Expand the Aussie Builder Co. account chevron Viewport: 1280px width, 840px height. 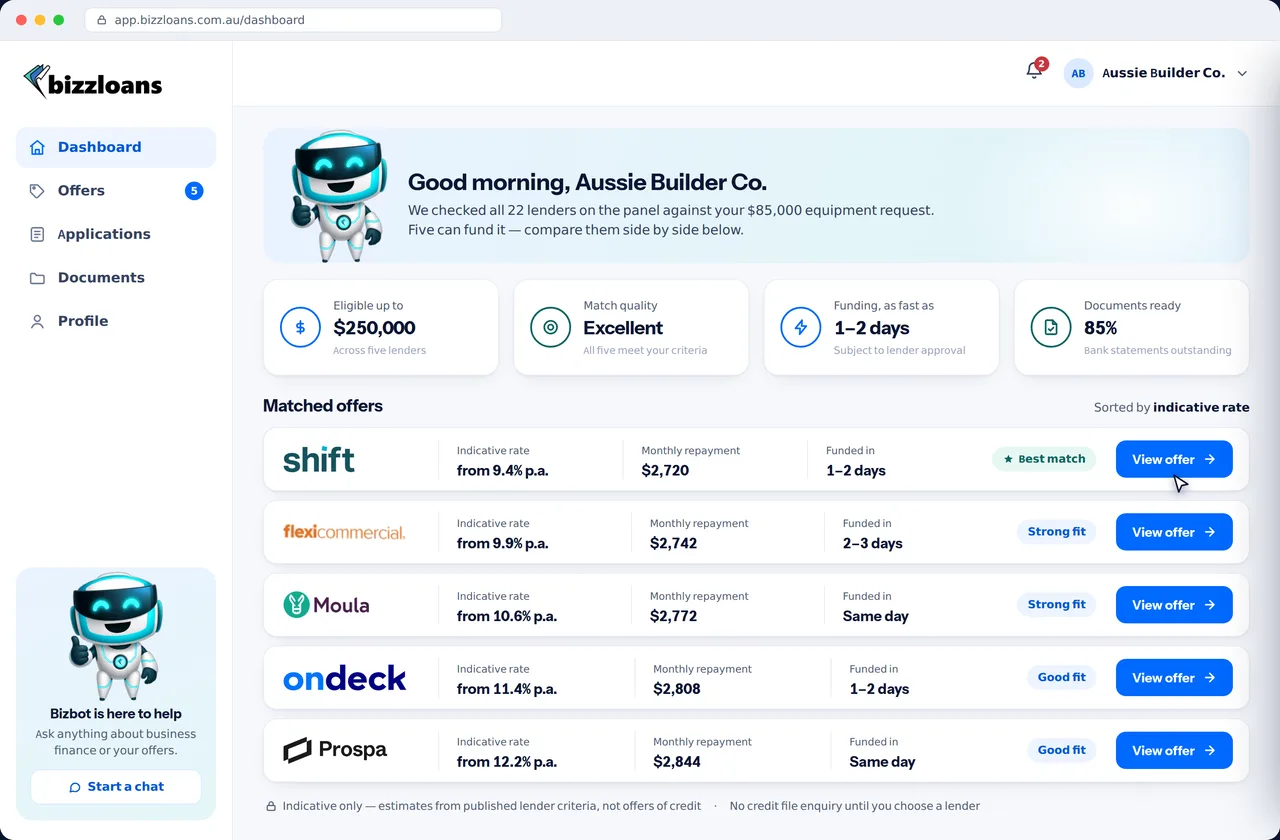coord(1242,73)
